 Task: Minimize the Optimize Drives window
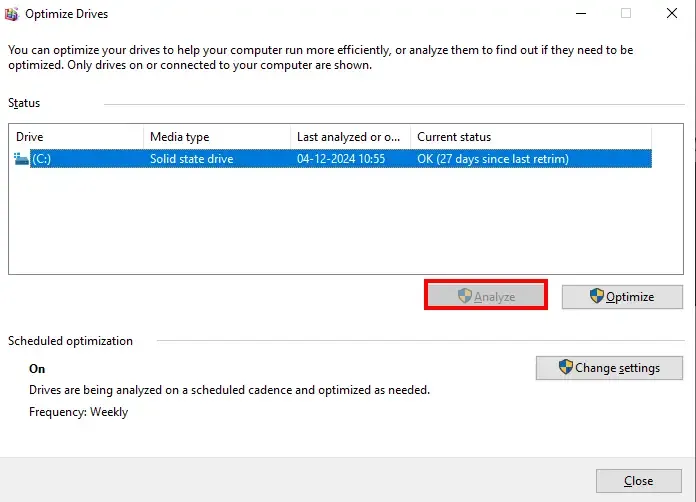(x=581, y=13)
